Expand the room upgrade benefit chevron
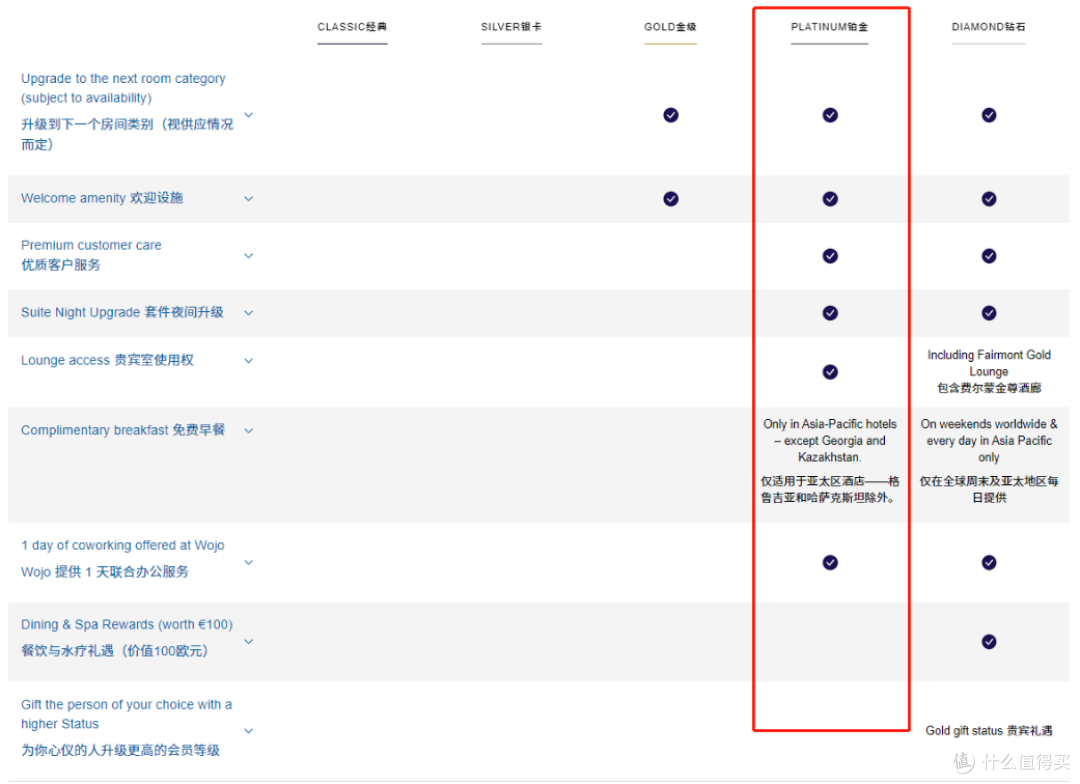 tap(249, 115)
